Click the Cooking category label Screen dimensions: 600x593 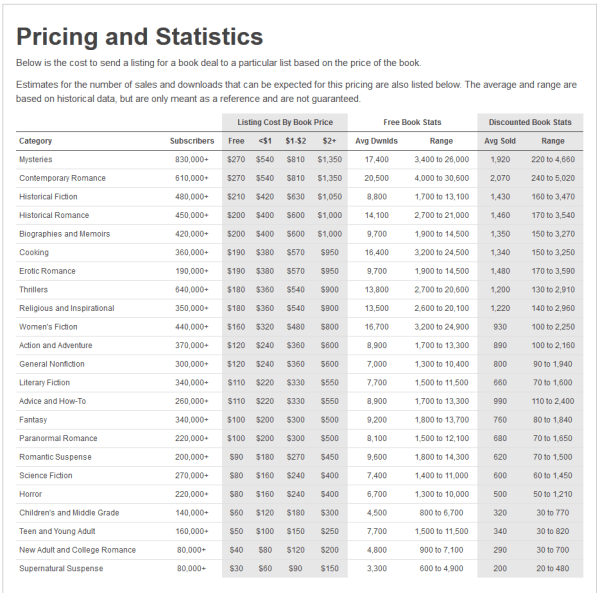click(x=34, y=253)
